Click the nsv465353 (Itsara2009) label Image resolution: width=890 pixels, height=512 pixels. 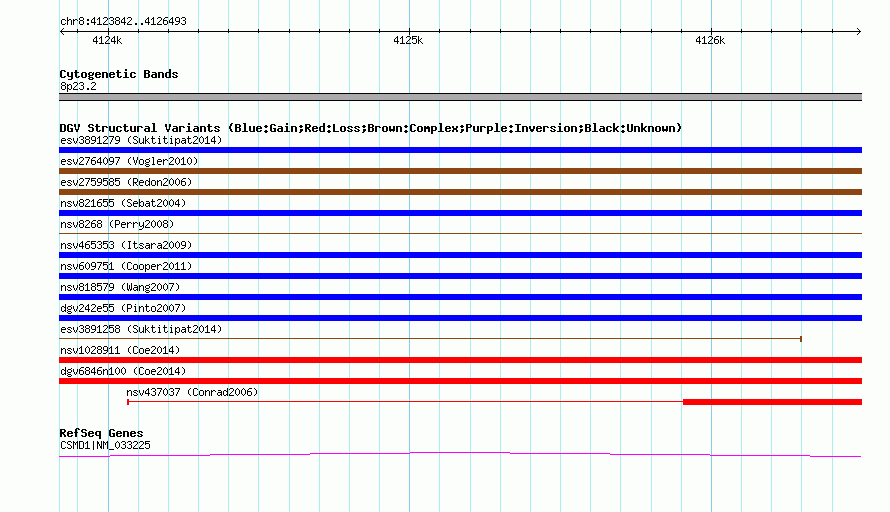(126, 245)
